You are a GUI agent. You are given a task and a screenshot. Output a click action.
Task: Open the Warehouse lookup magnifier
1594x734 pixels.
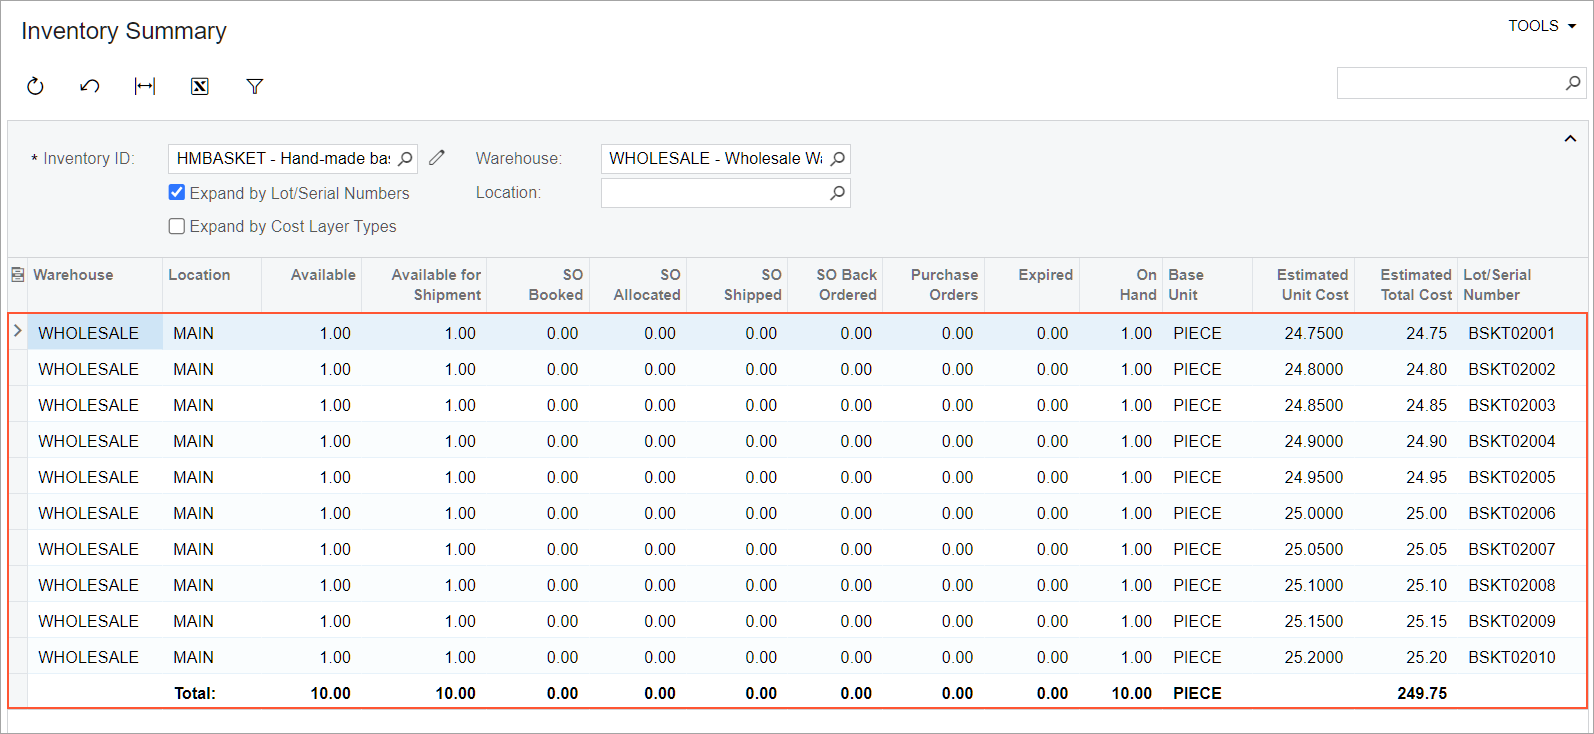[838, 158]
